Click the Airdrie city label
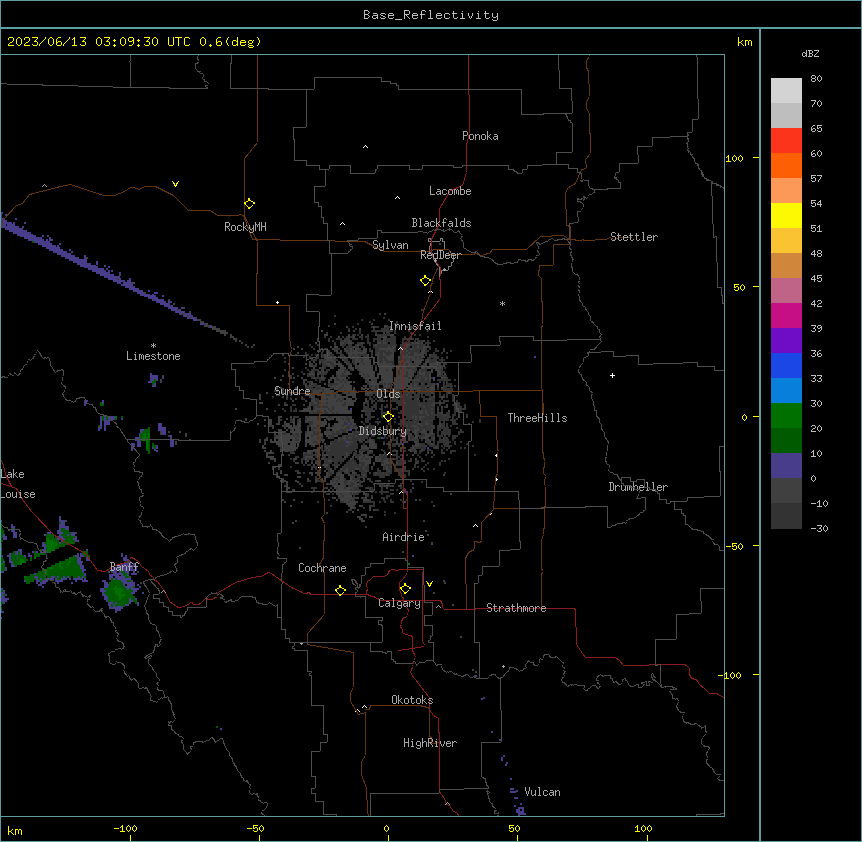The image size is (862, 842). 403,537
